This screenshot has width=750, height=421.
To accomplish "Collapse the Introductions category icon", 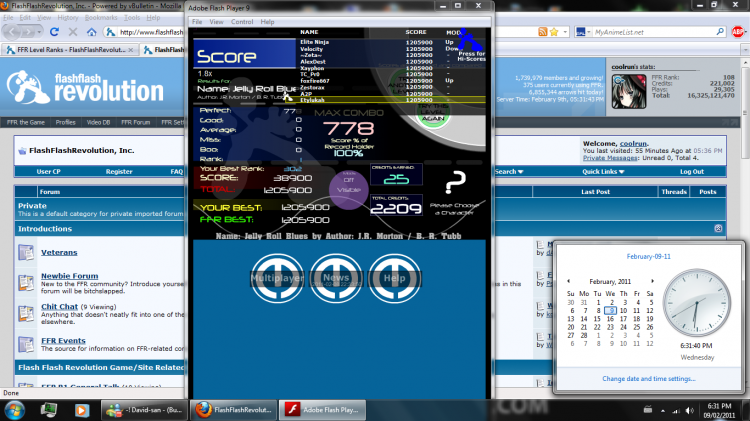I will coord(718,228).
